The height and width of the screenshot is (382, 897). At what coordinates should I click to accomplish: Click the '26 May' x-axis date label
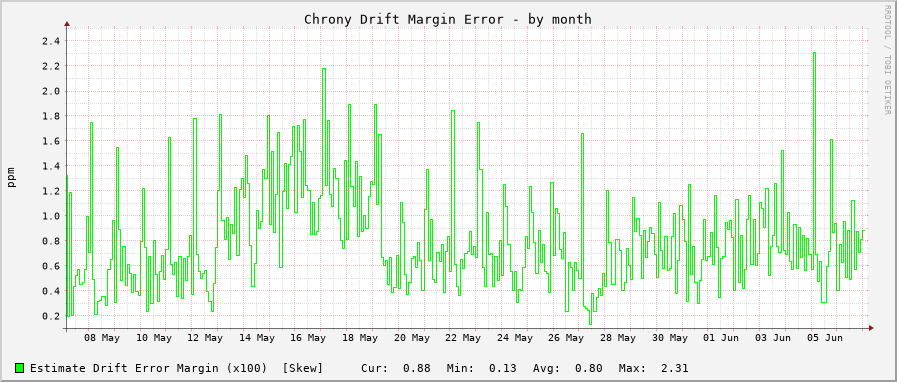(x=566, y=339)
